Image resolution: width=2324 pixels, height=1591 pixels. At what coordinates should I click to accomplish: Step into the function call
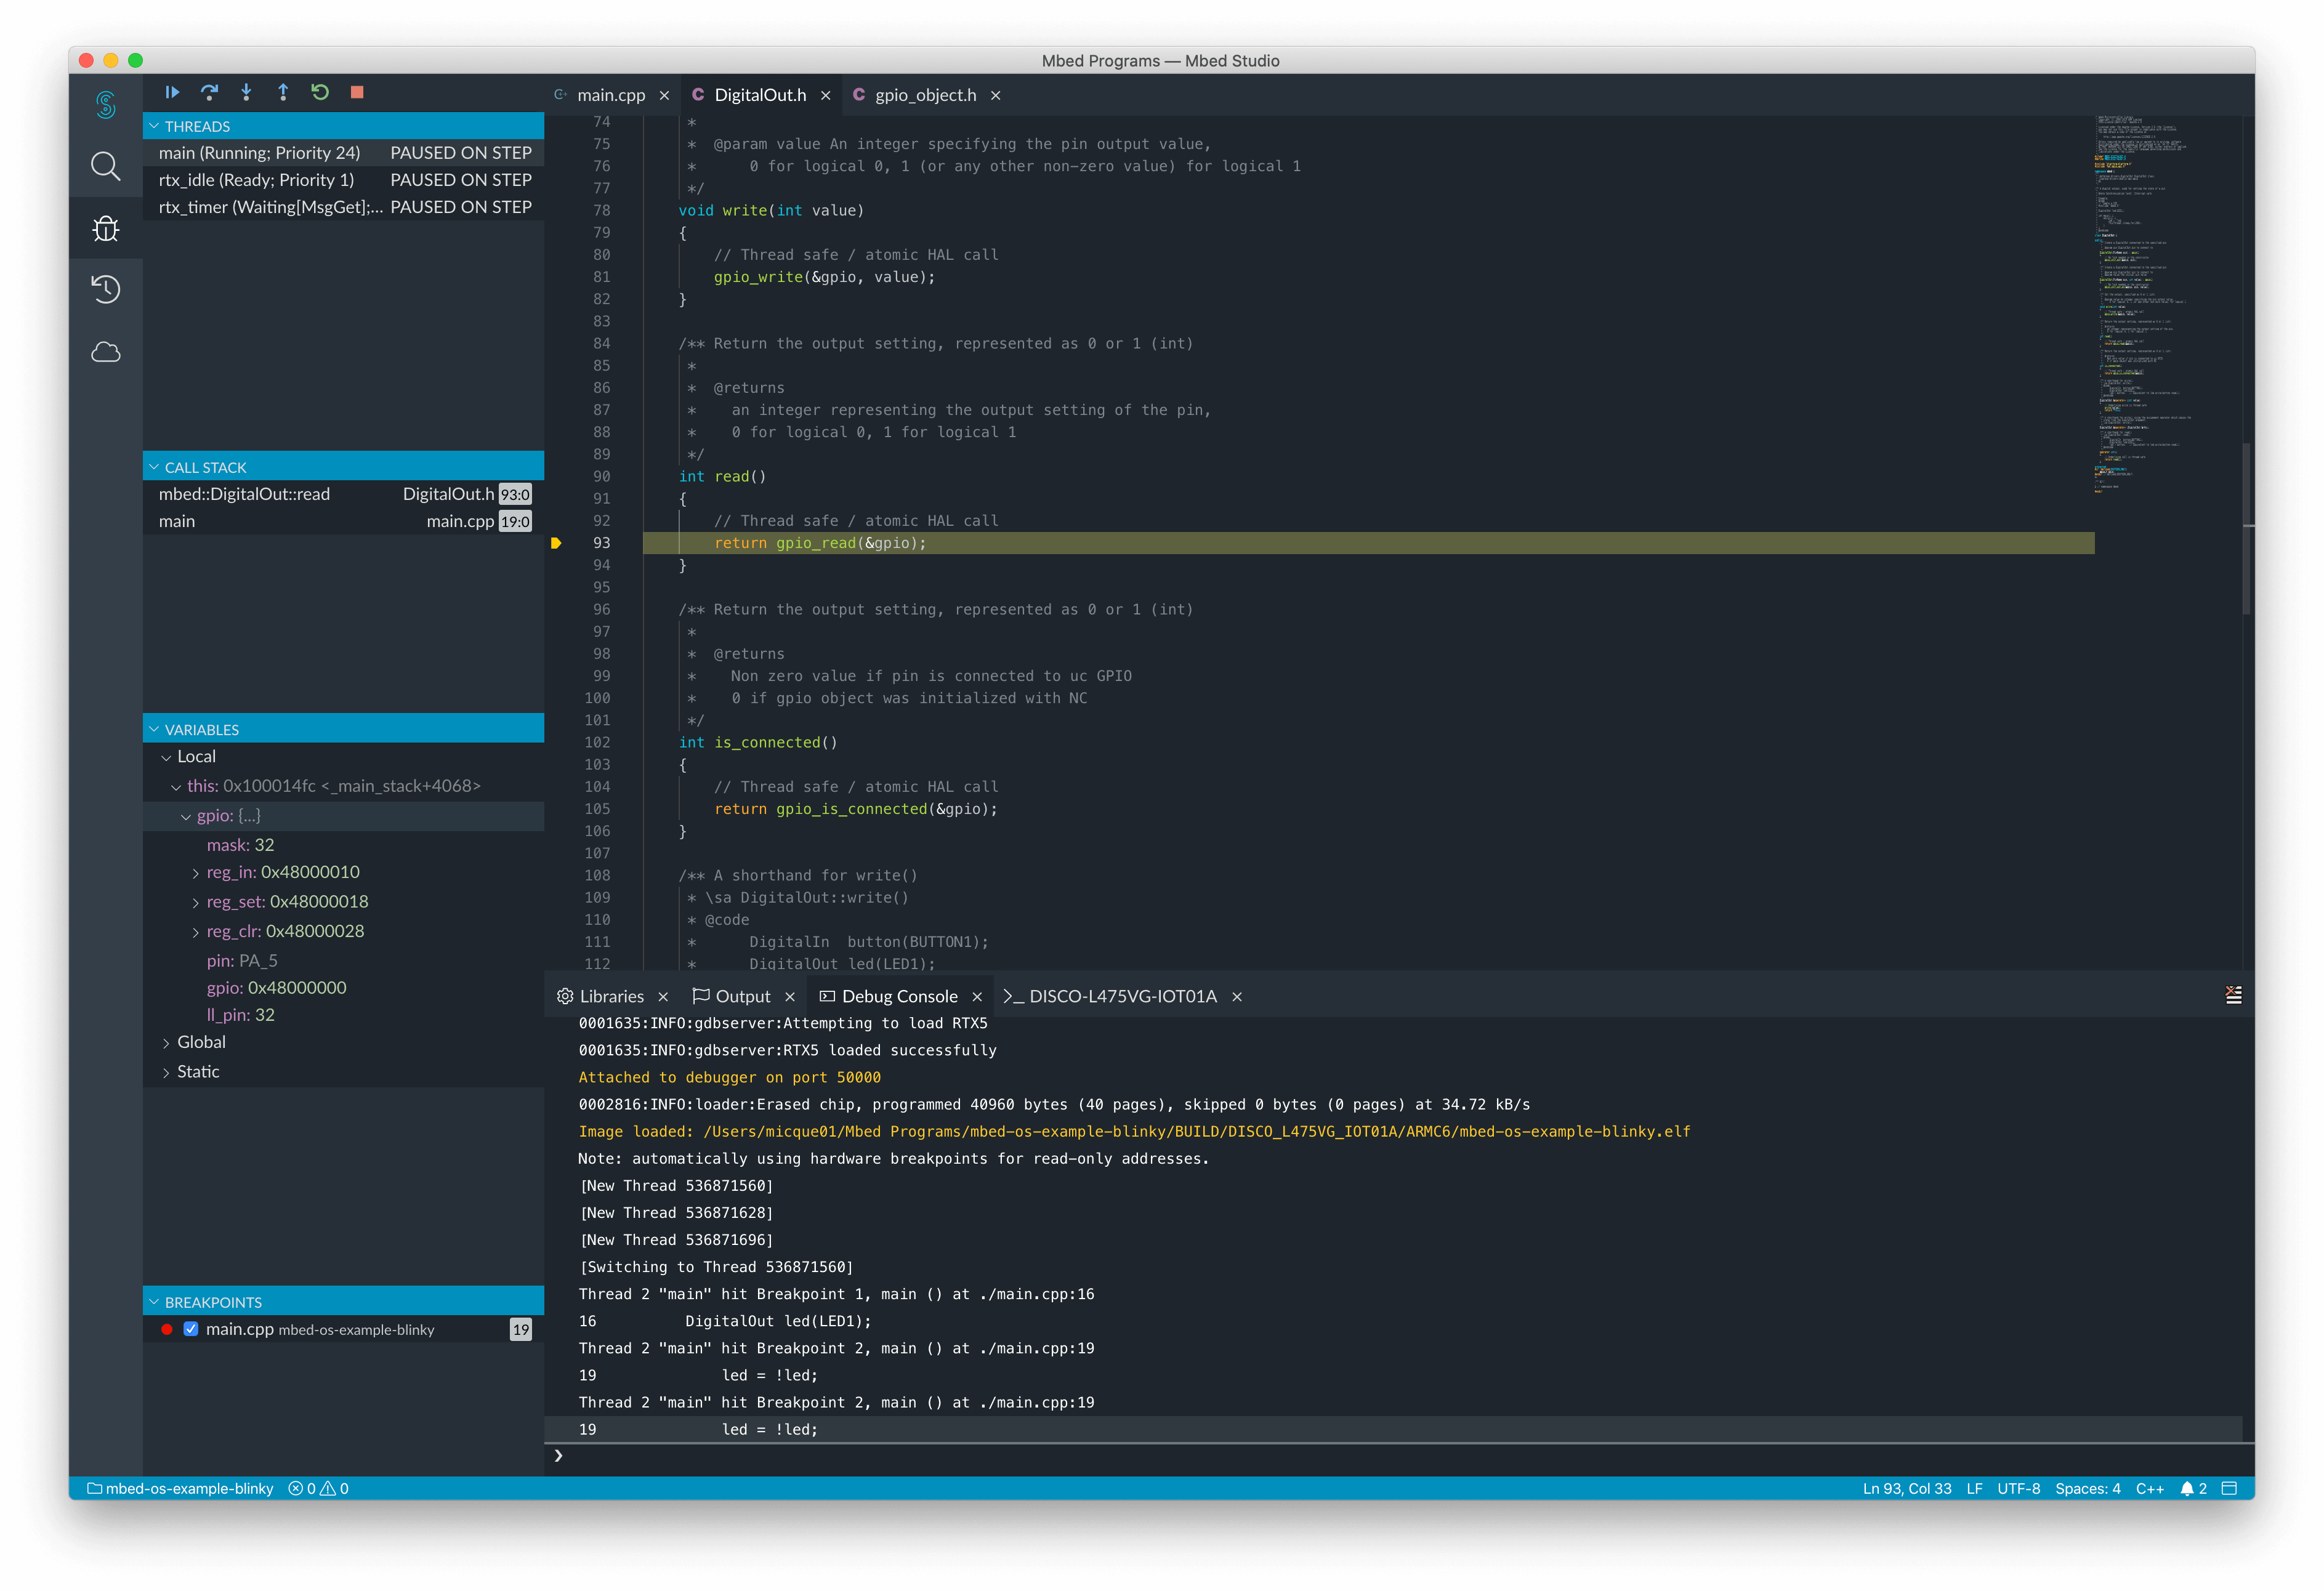click(246, 92)
